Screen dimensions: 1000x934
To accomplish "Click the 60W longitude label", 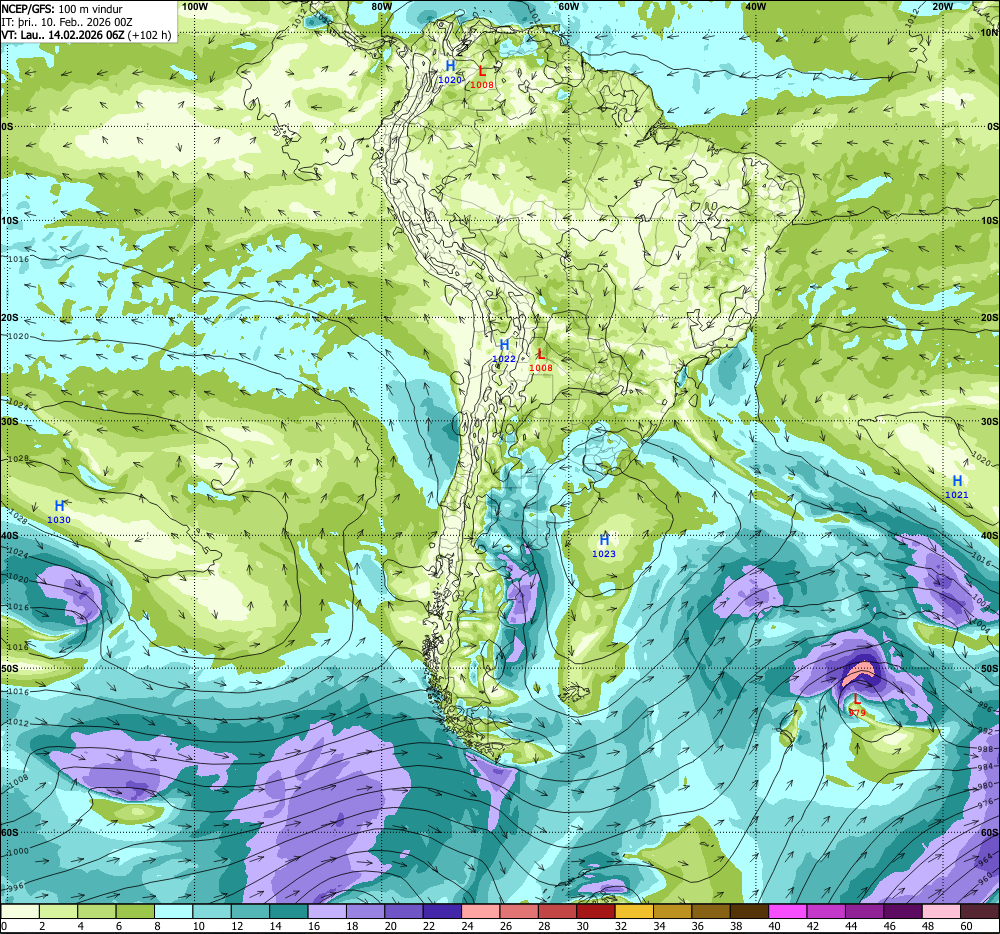I will 568,6.
